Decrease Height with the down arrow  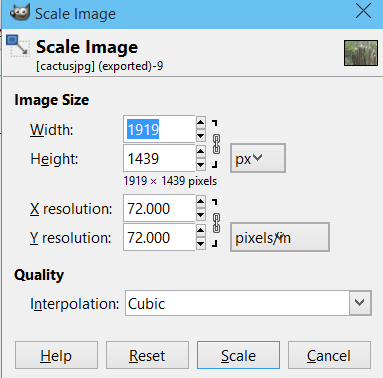click(201, 164)
